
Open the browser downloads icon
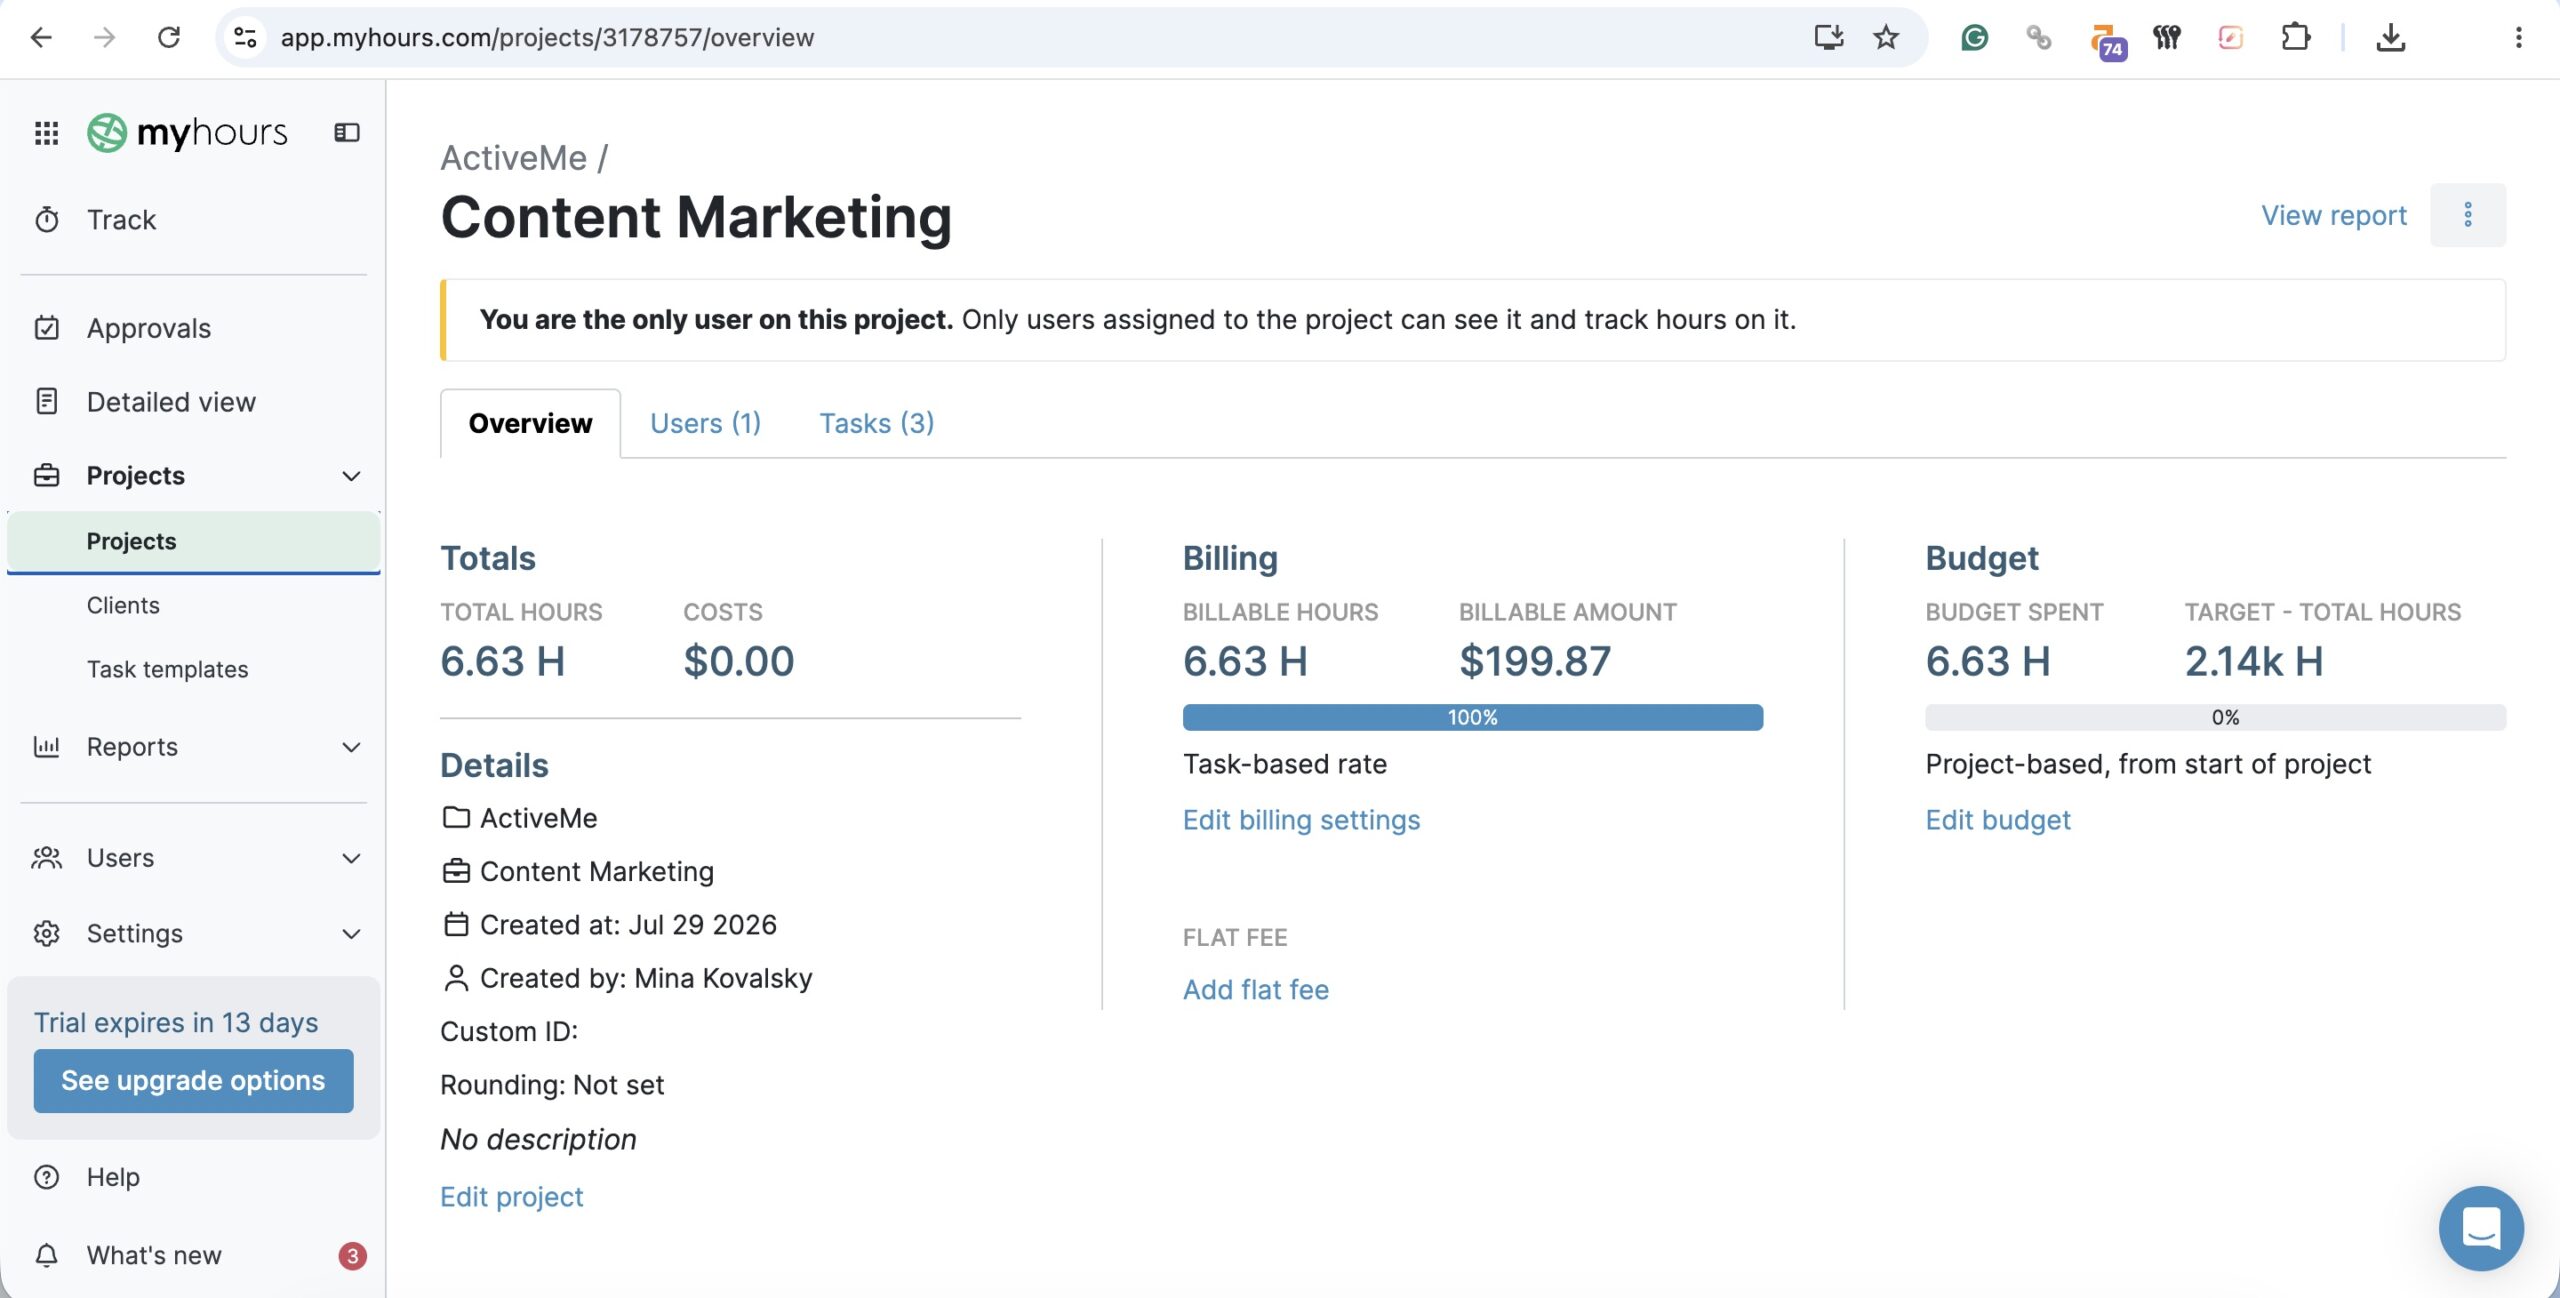[x=2391, y=38]
